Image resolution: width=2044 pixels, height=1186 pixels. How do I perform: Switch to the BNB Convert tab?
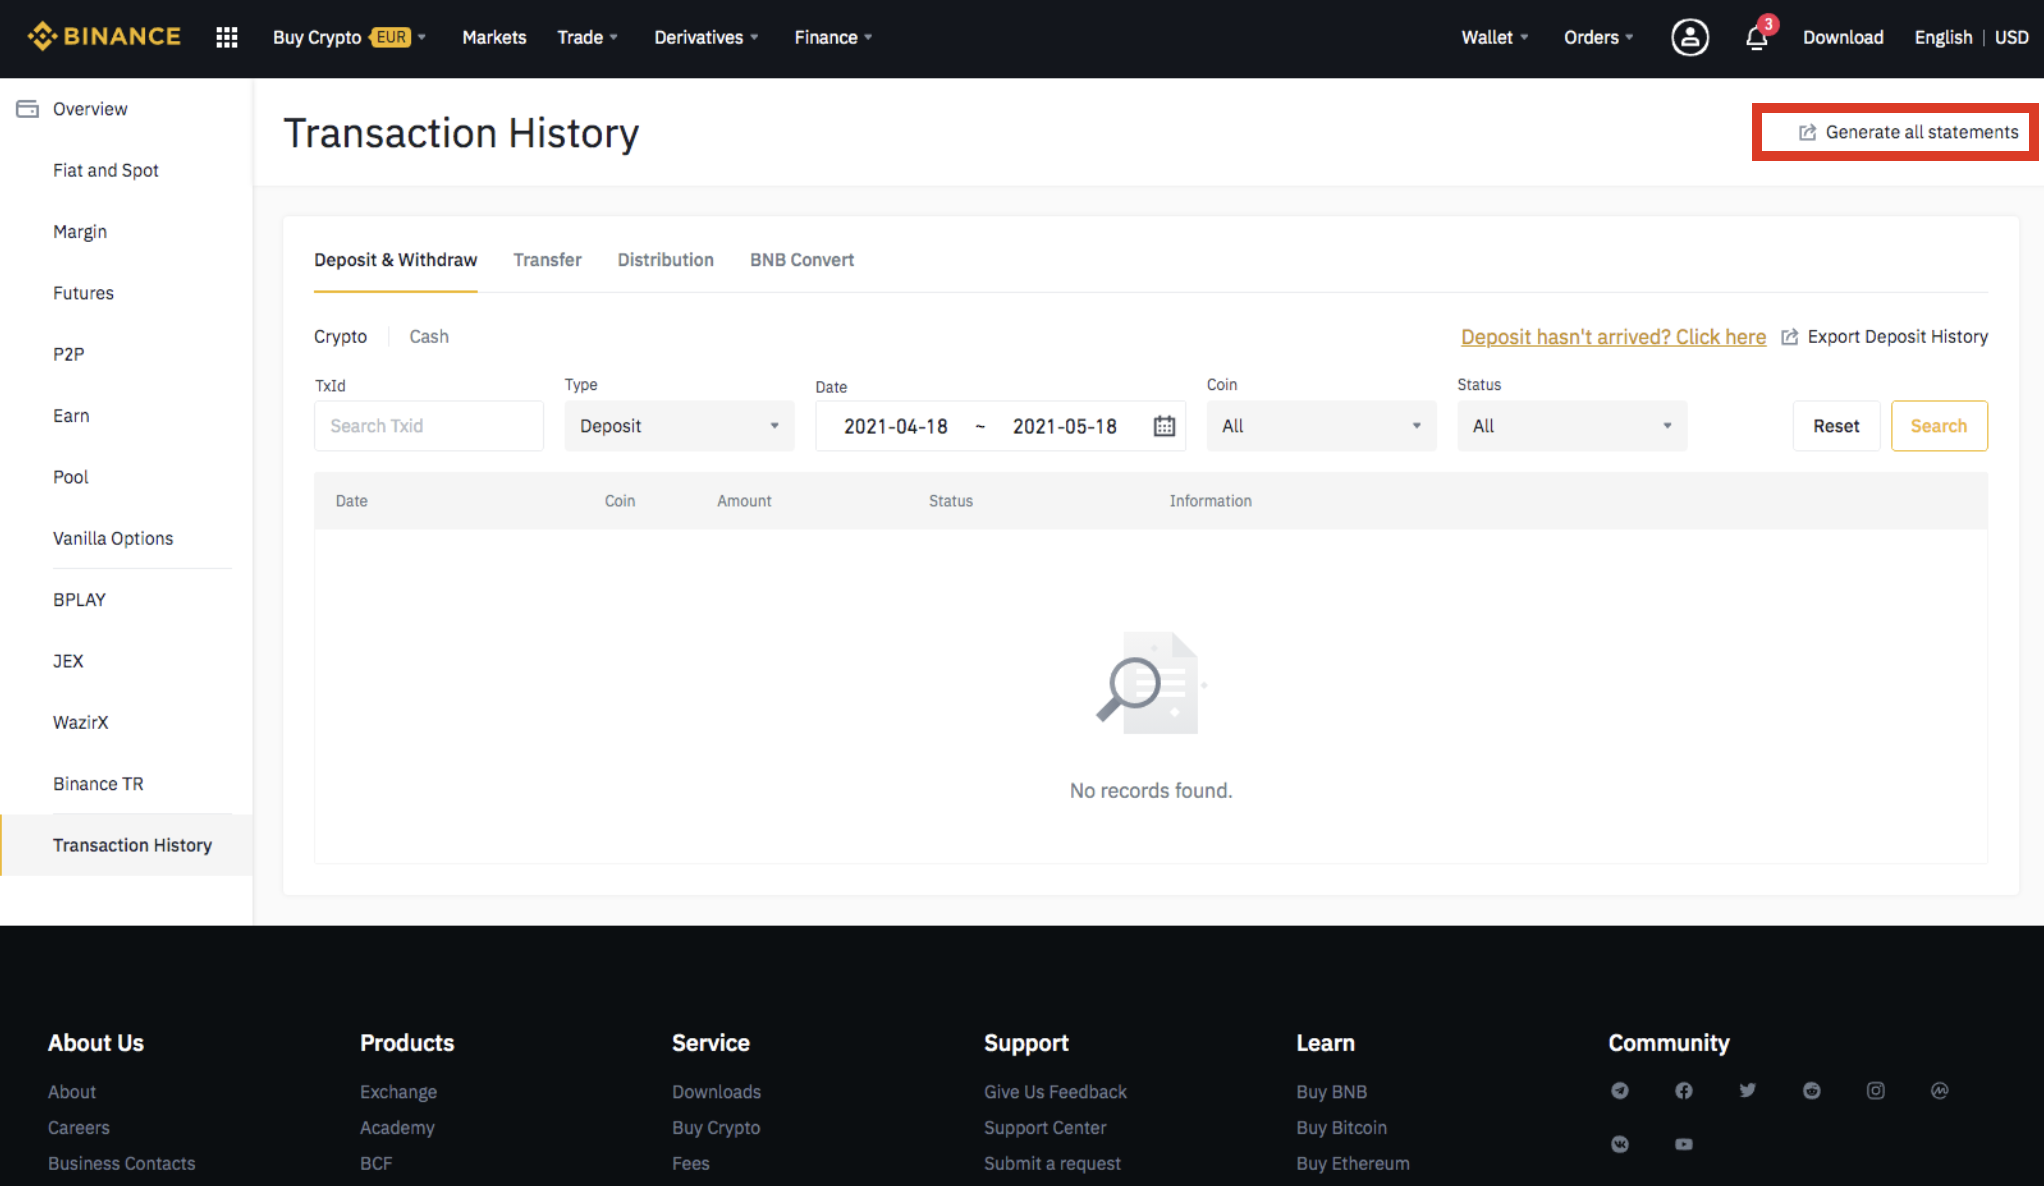pos(802,260)
